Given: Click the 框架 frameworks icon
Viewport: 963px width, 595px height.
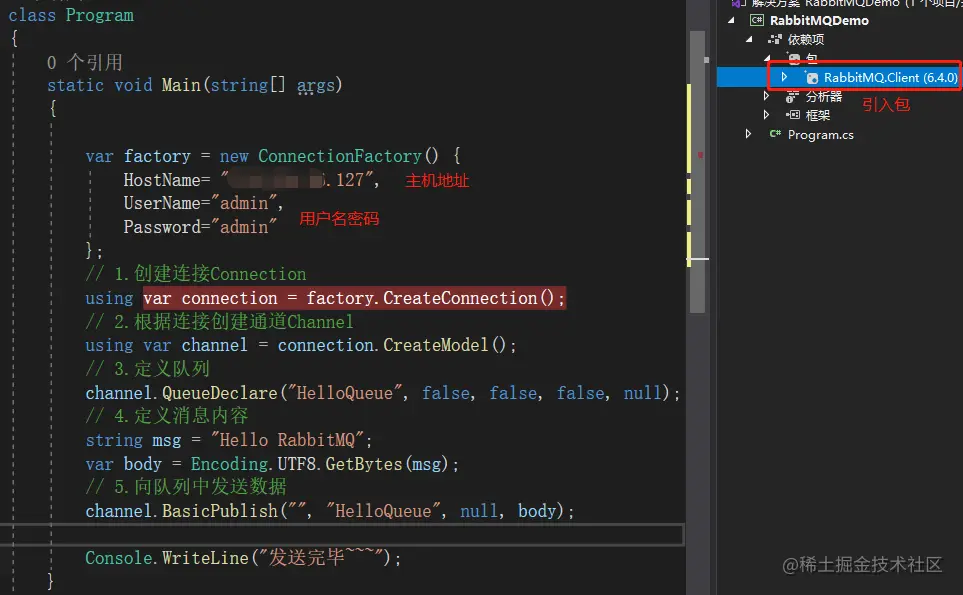Looking at the screenshot, I should pyautogui.click(x=793, y=115).
